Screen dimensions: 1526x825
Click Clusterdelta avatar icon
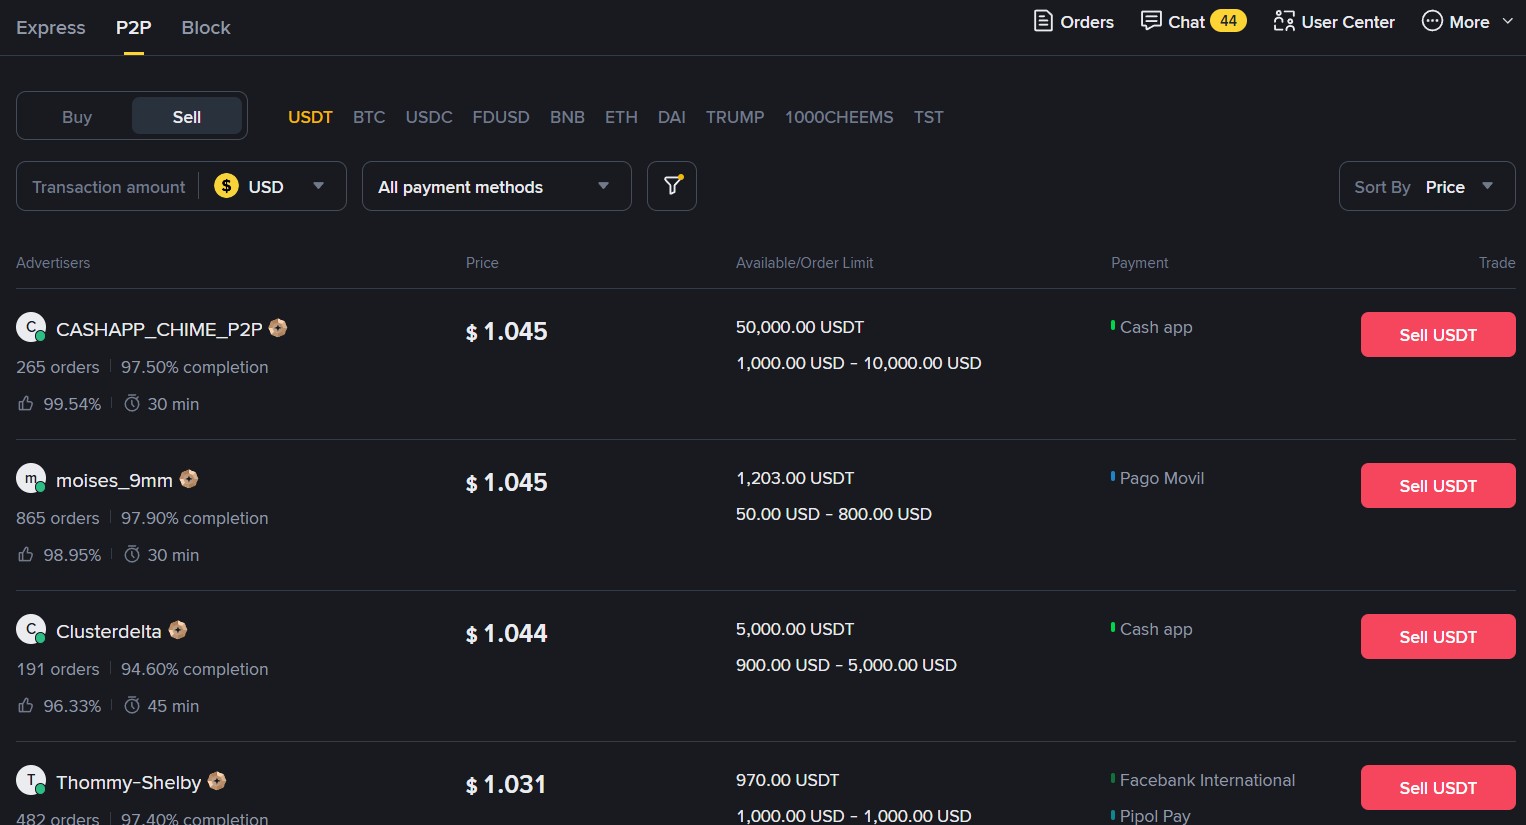click(31, 629)
